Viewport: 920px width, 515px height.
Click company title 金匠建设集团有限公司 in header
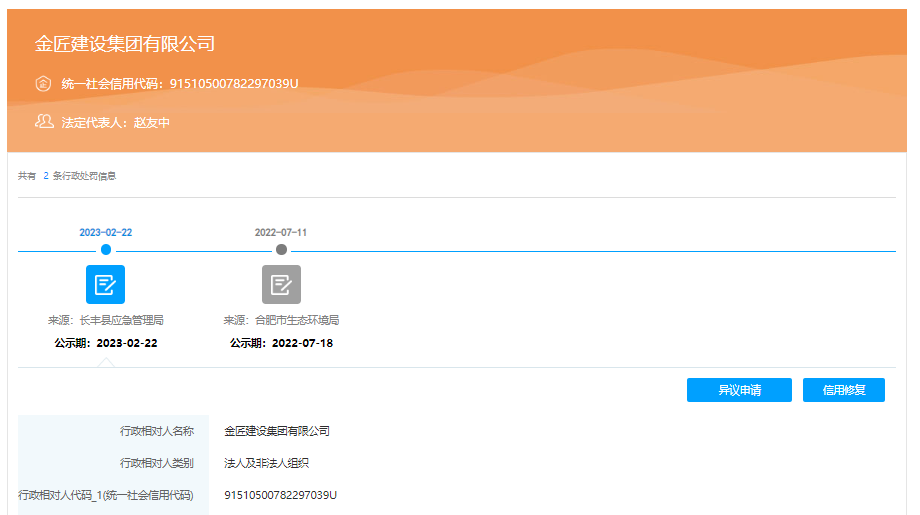124,44
